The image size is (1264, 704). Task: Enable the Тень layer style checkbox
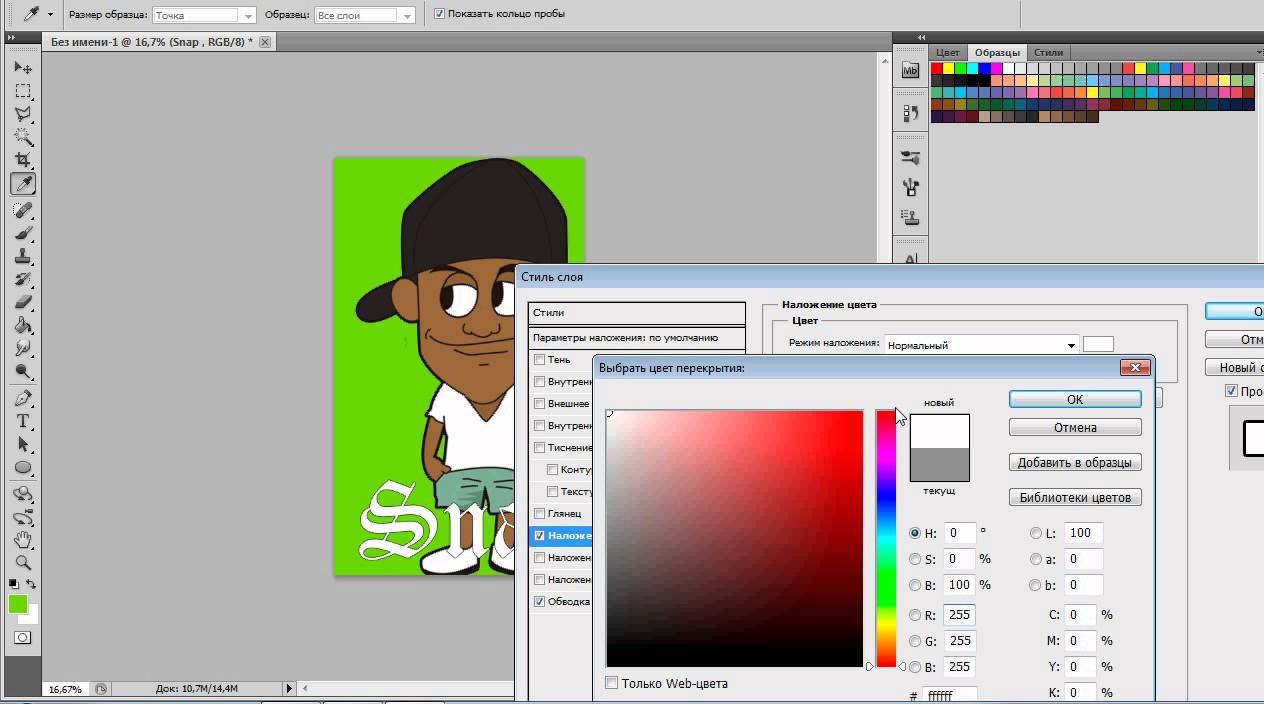point(539,360)
